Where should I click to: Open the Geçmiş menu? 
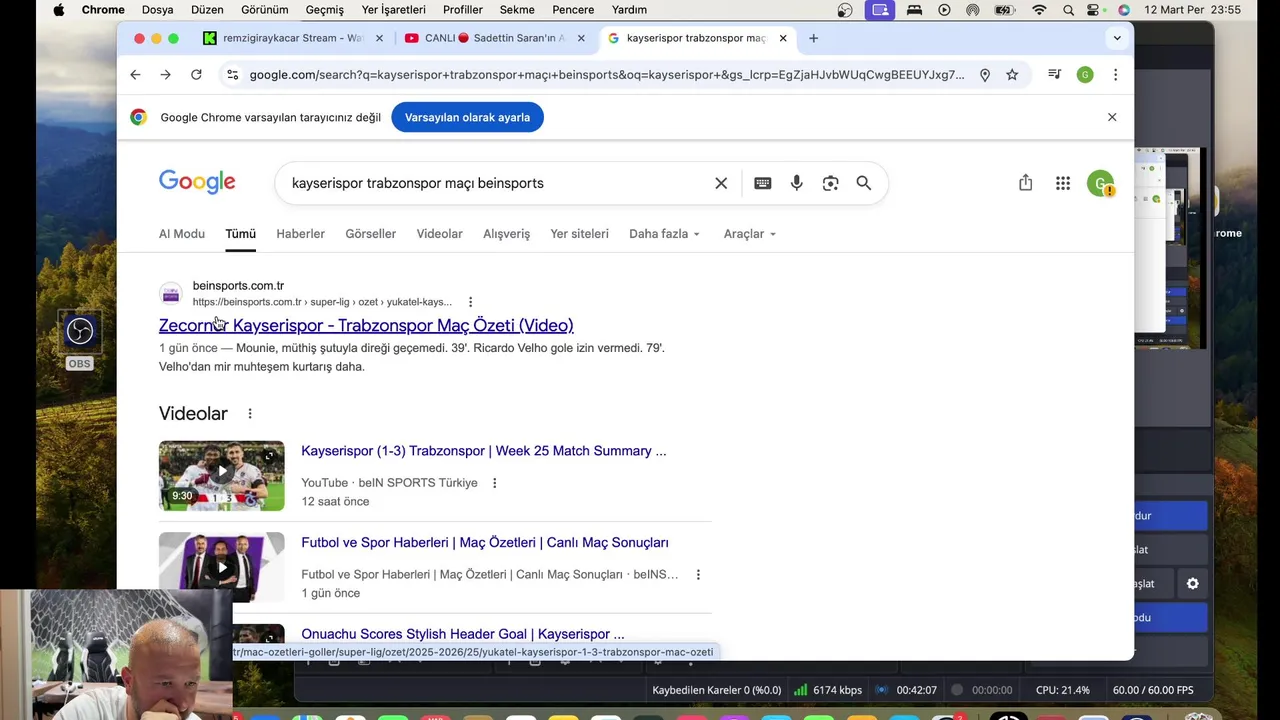[x=325, y=10]
